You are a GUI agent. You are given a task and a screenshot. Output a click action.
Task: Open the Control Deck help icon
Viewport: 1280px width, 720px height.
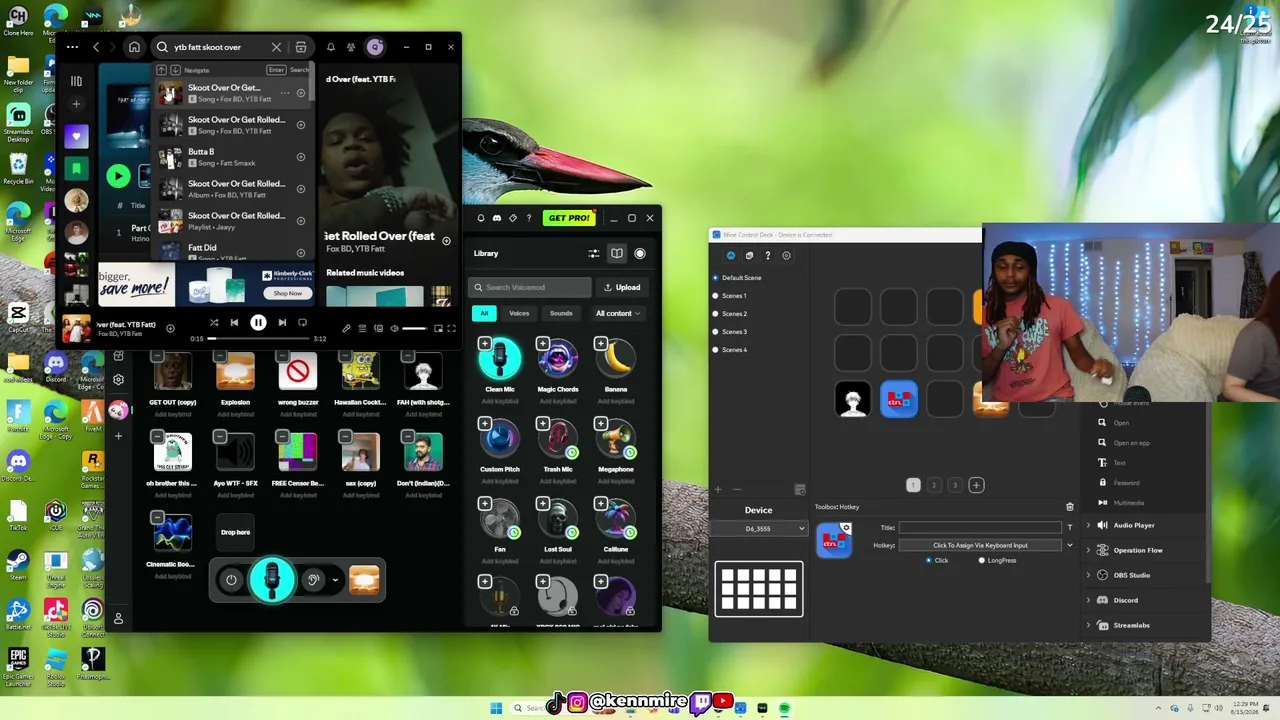(x=767, y=256)
